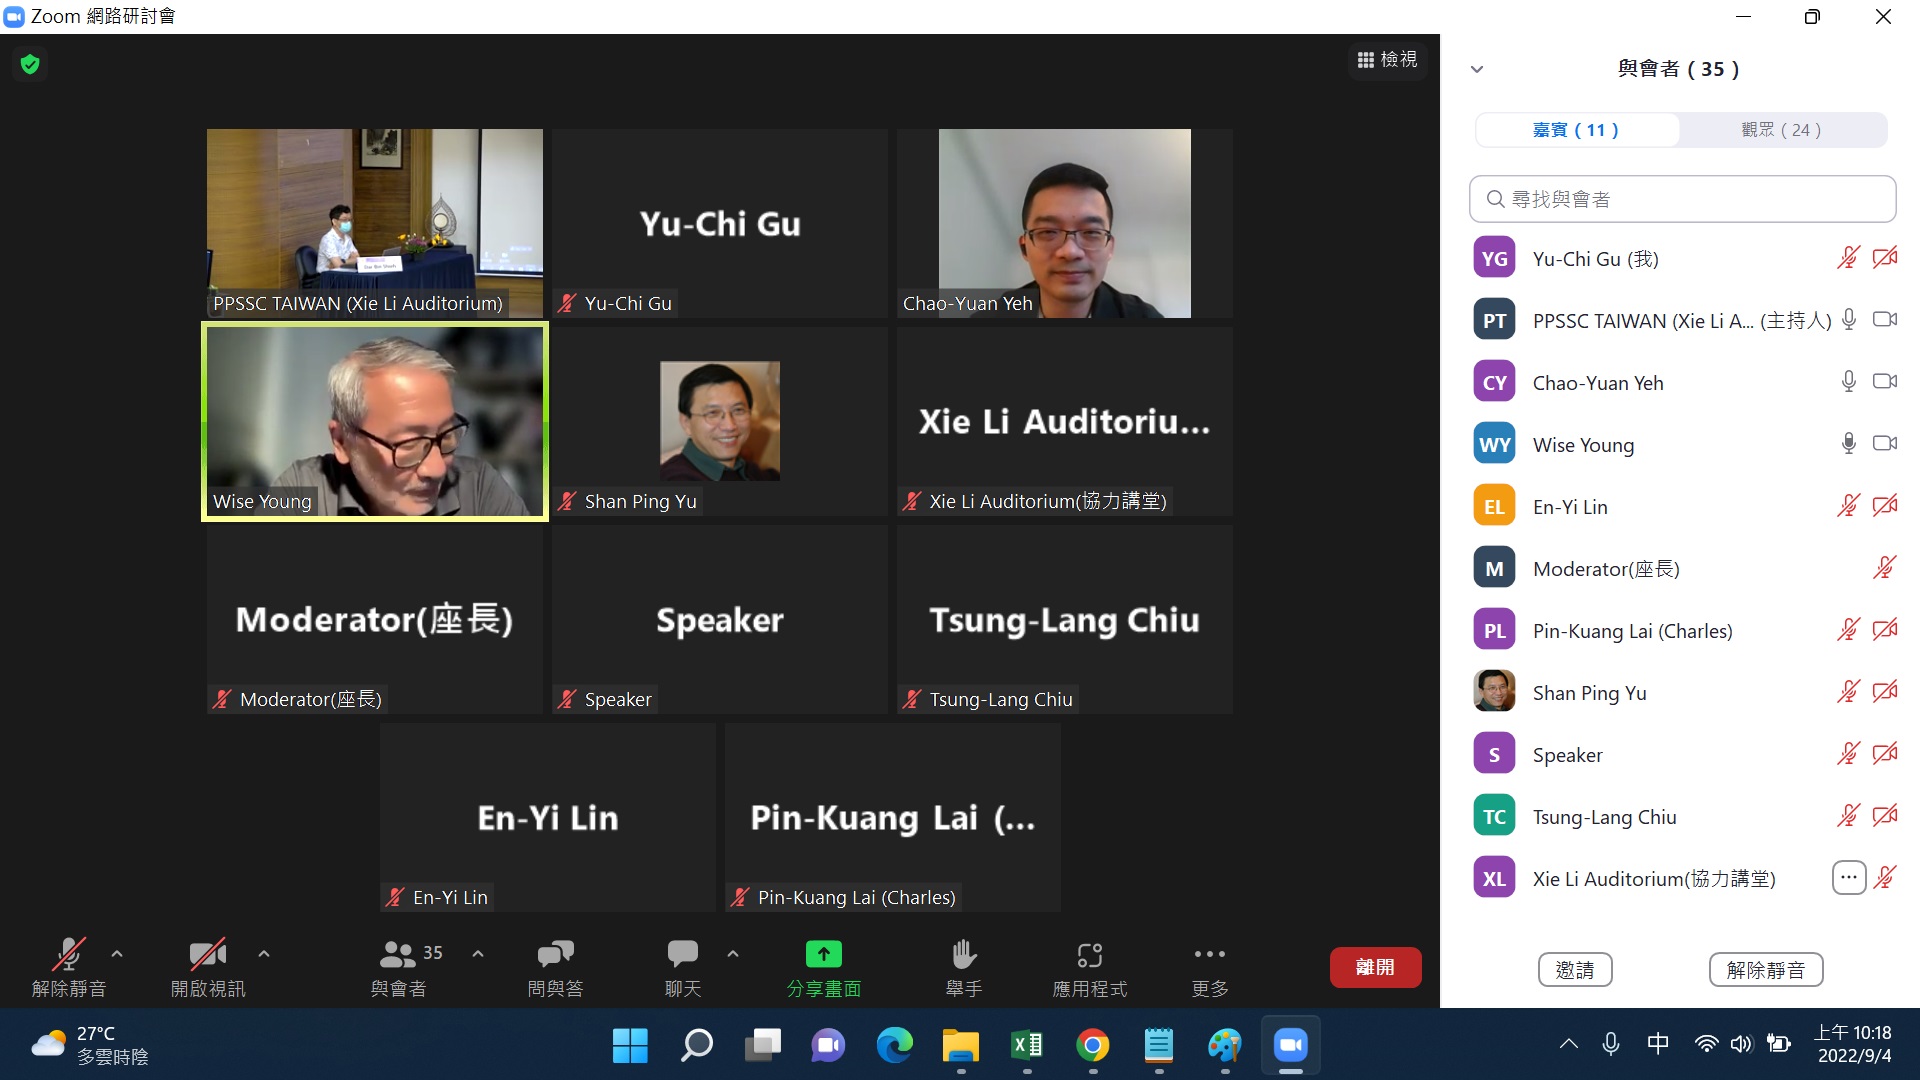Click the red 離開 leave button

(1375, 967)
